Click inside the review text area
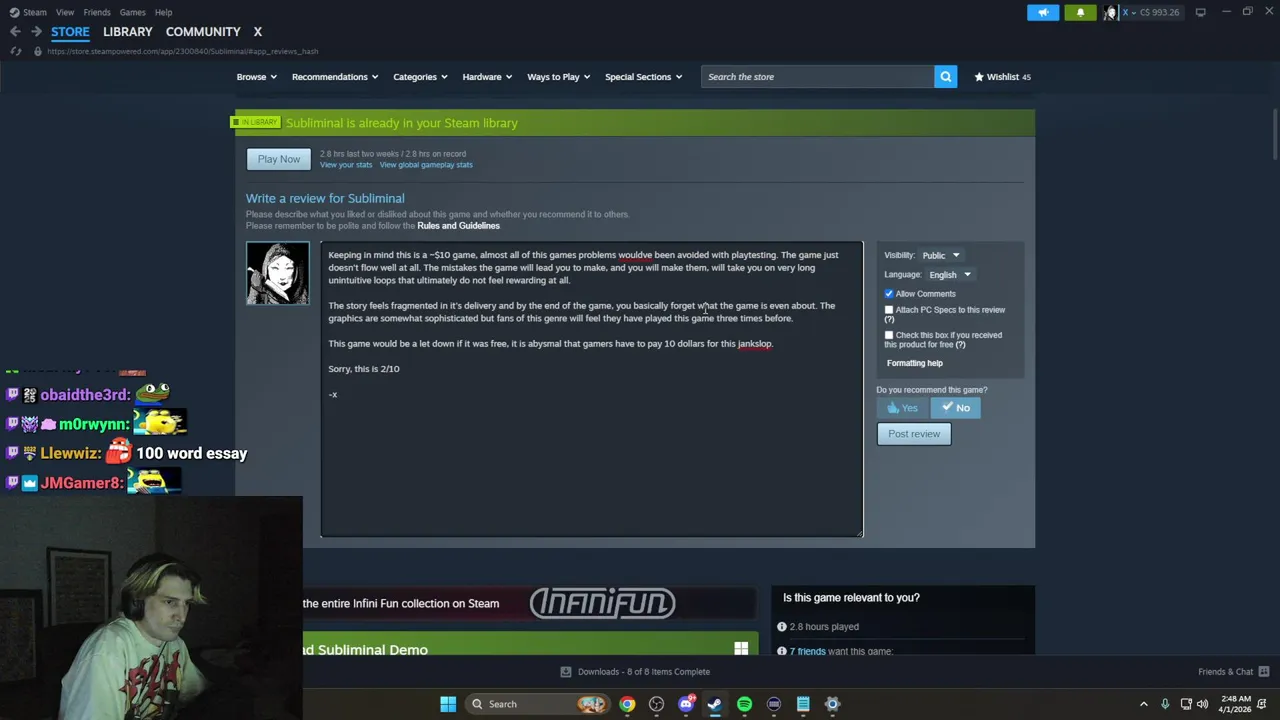1280x720 pixels. coord(591,389)
